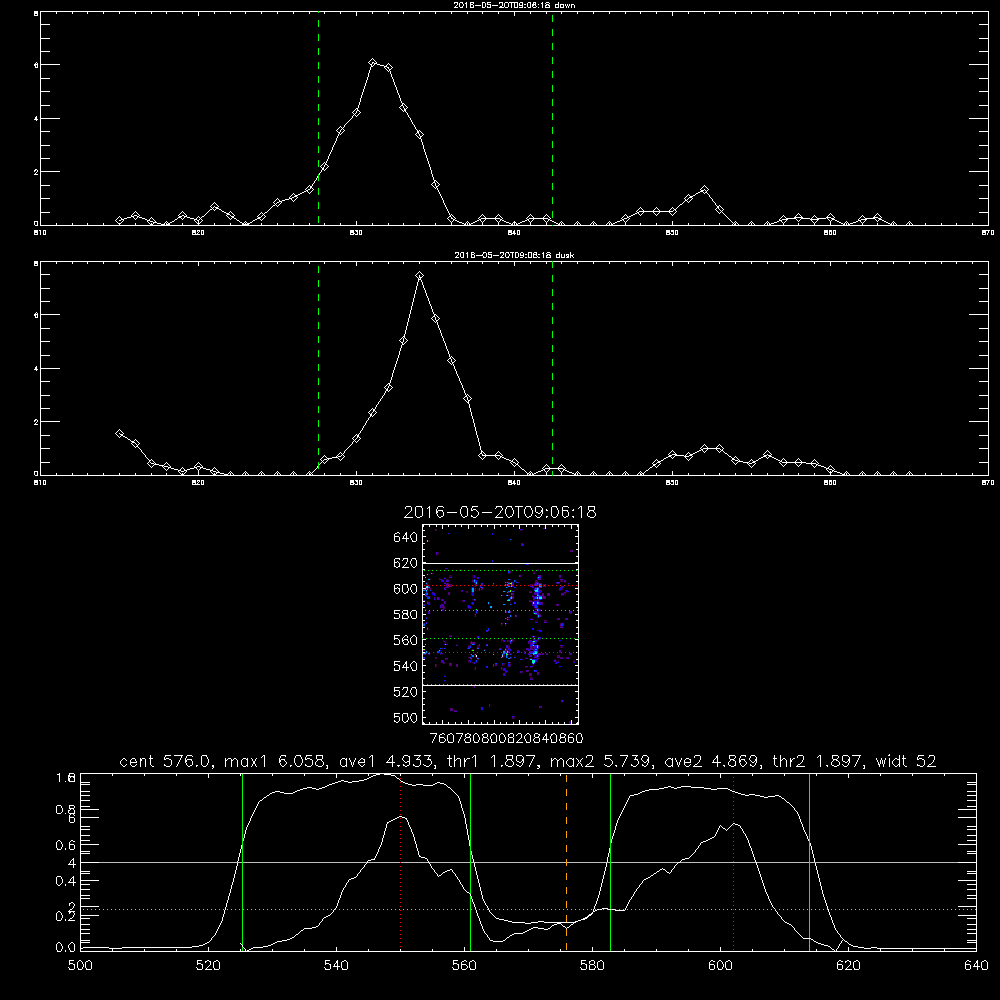Click the solid green line near 525
Screen dimensions: 1000x1000
242,862
